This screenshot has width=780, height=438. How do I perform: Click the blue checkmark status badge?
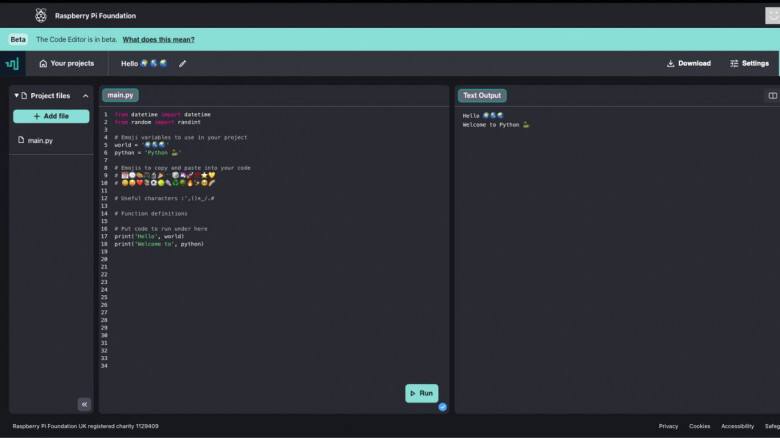tap(442, 407)
